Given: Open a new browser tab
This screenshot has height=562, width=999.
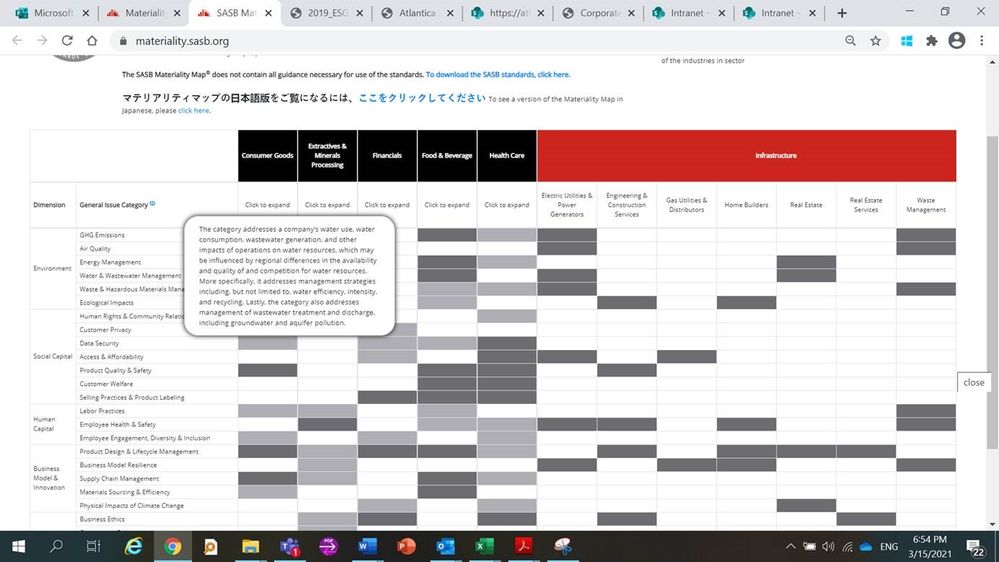Looking at the screenshot, I should [842, 13].
